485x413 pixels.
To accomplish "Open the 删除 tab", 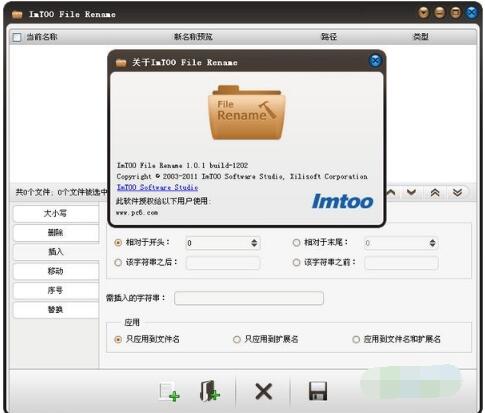I will pyautogui.click(x=56, y=233).
